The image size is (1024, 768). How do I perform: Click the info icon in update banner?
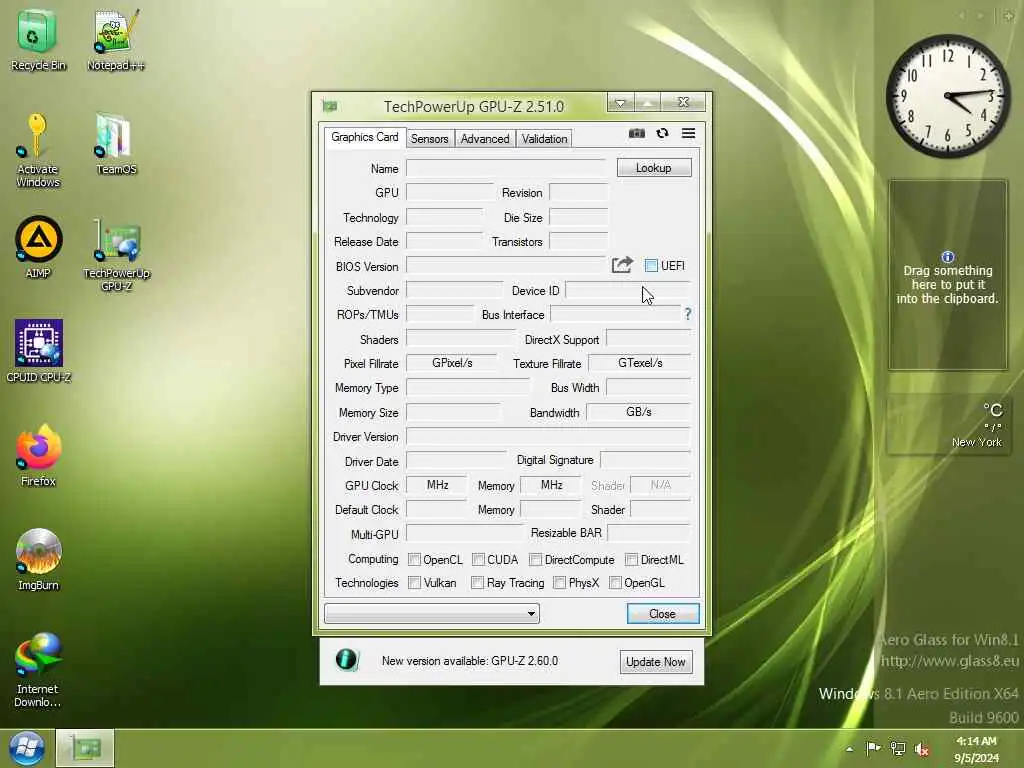click(x=347, y=660)
